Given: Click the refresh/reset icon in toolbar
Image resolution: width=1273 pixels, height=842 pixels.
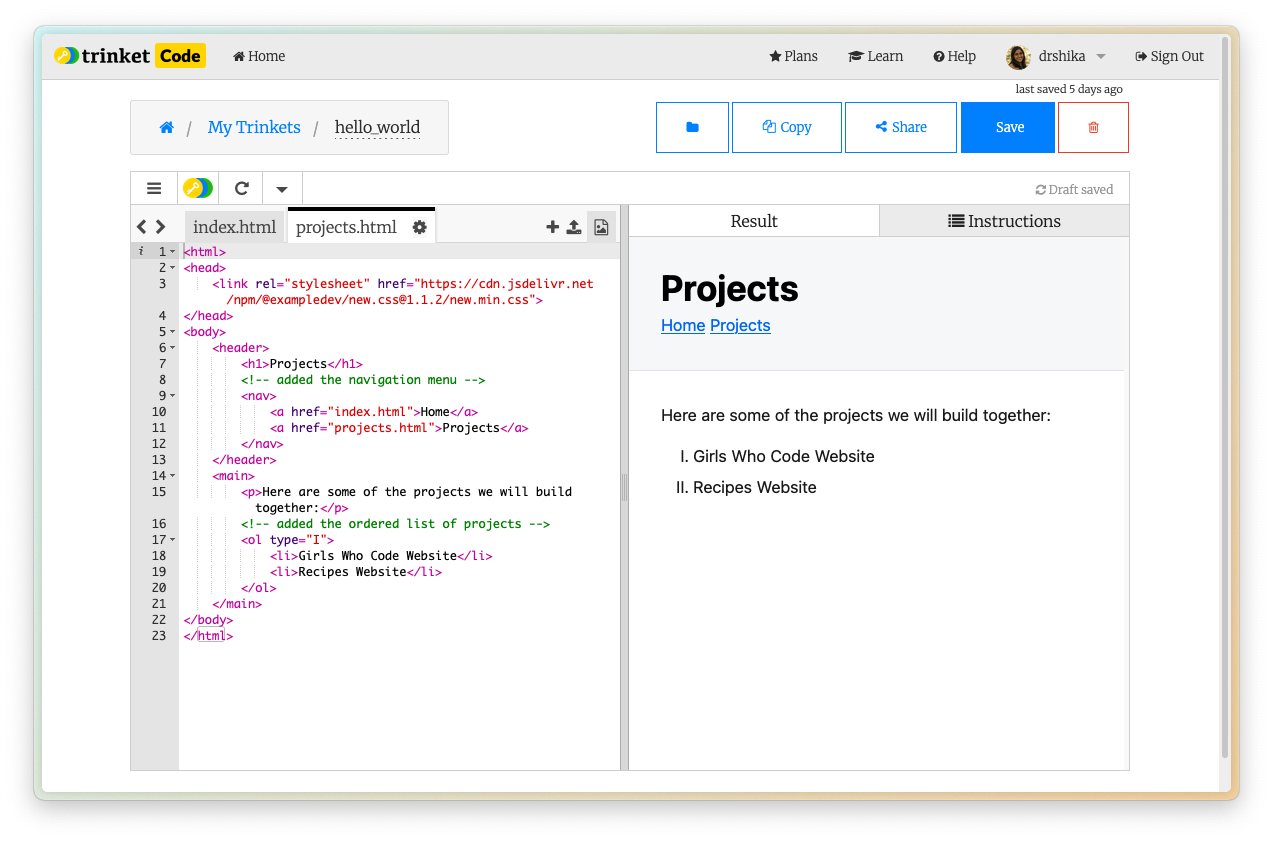Looking at the screenshot, I should click(x=241, y=188).
